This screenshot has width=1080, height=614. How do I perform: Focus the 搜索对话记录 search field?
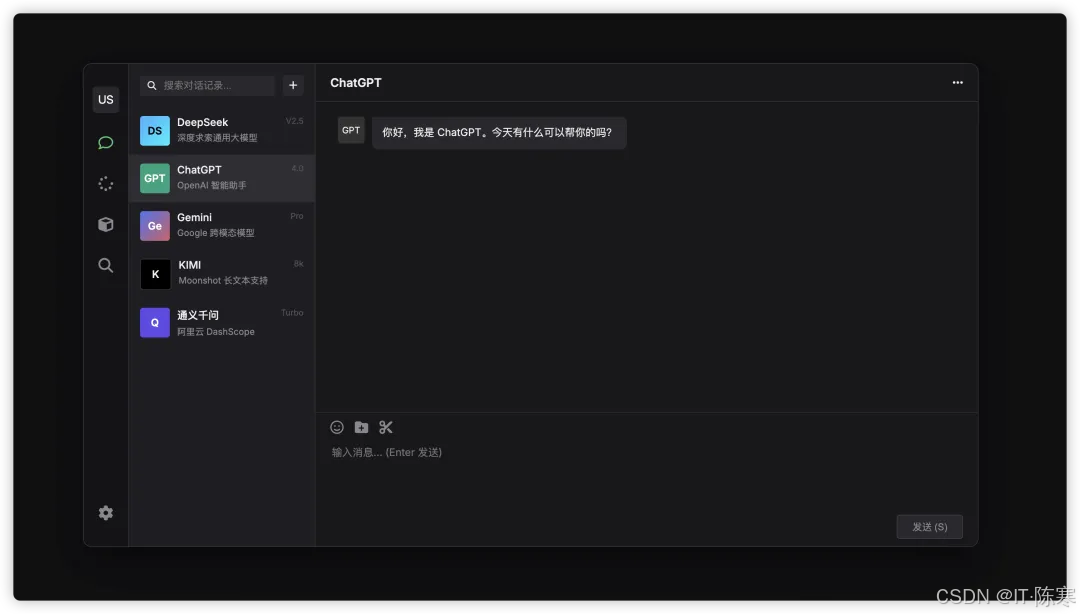coord(208,85)
